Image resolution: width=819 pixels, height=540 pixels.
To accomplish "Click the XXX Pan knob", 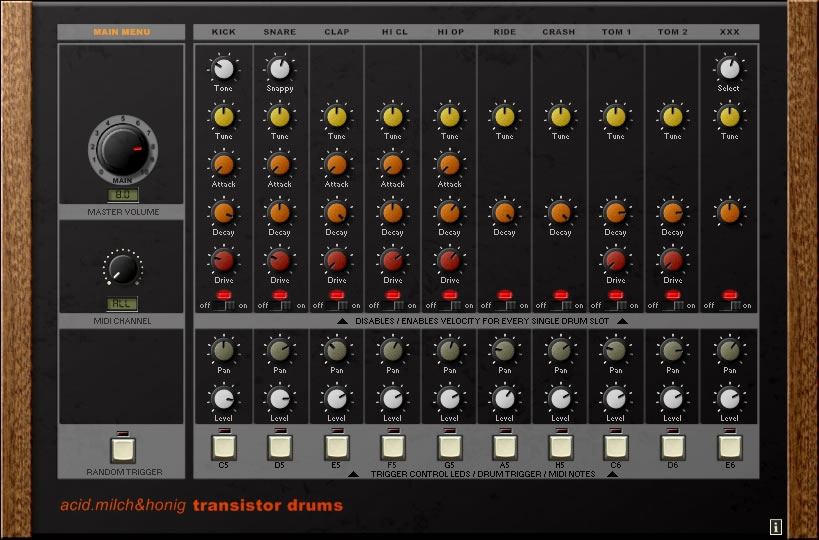I will pyautogui.click(x=729, y=350).
